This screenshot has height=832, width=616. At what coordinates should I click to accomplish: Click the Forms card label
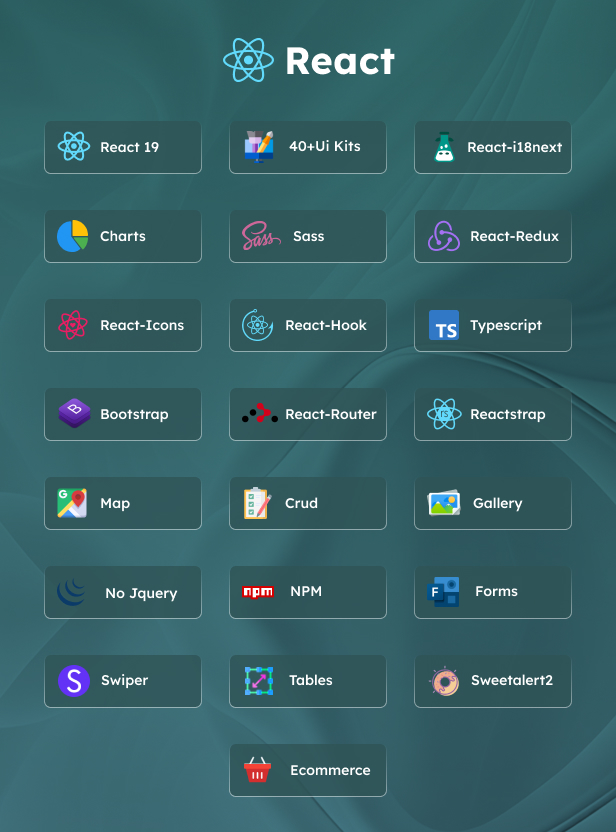[x=496, y=591]
